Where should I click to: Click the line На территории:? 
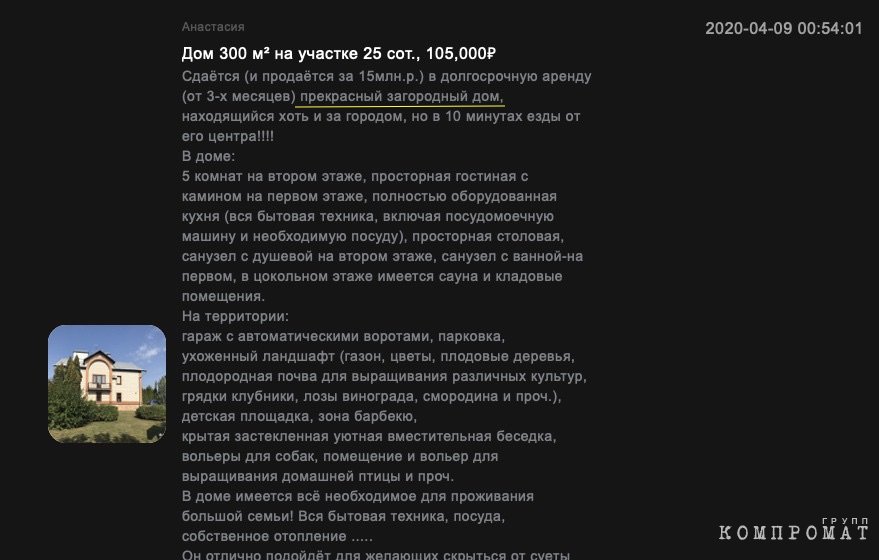(235, 316)
